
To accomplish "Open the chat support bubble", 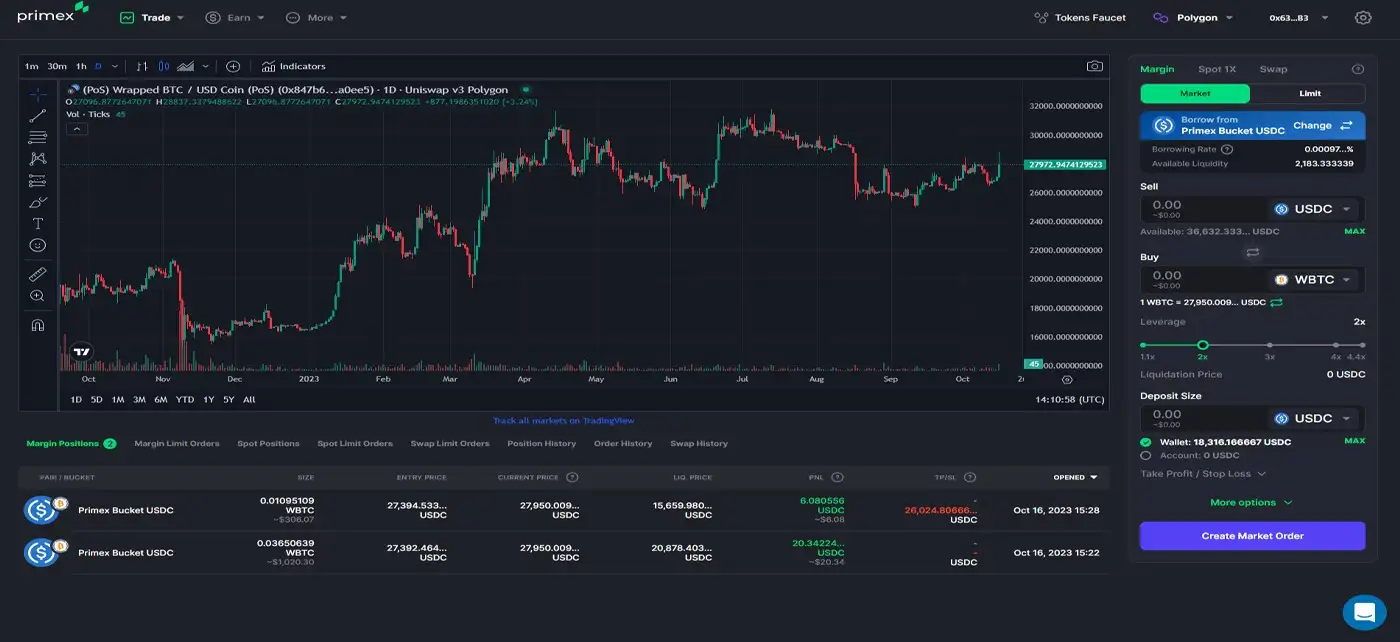I will [1364, 611].
